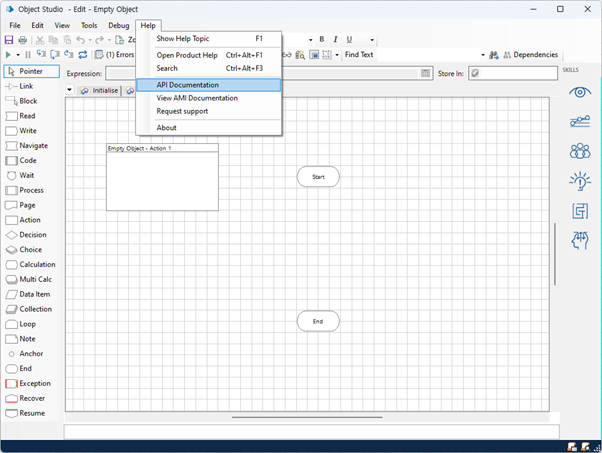Click the Dependencies button
Screen dimensions: 602x453
[529, 55]
